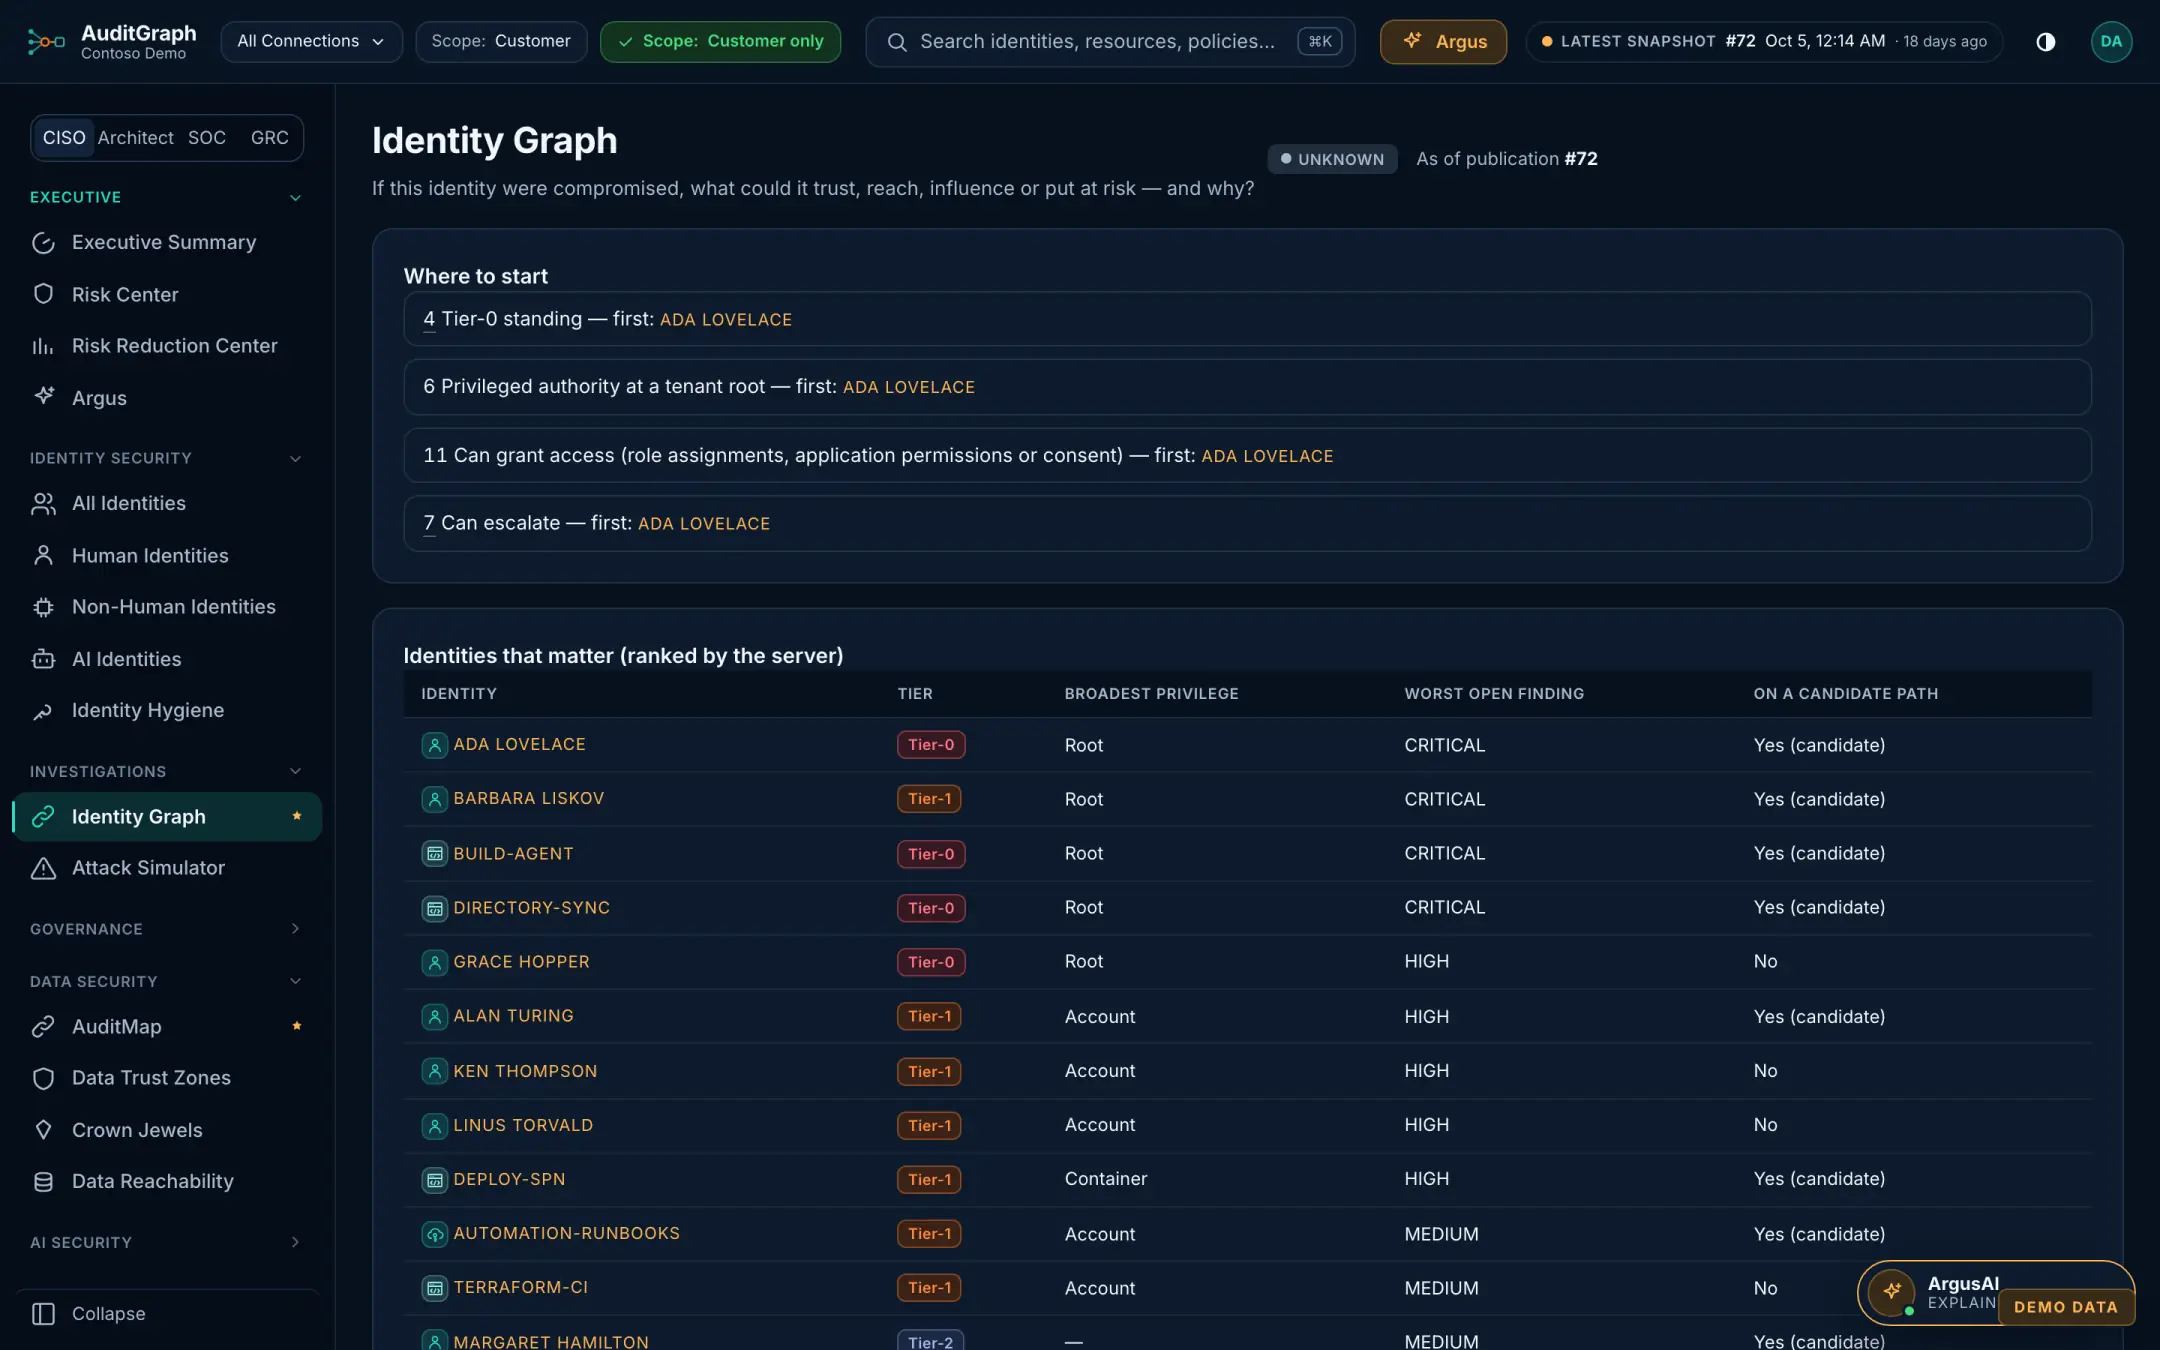This screenshot has height=1350, width=2160.
Task: Click the Argus sparkle icon in sidebar
Action: pyautogui.click(x=43, y=397)
